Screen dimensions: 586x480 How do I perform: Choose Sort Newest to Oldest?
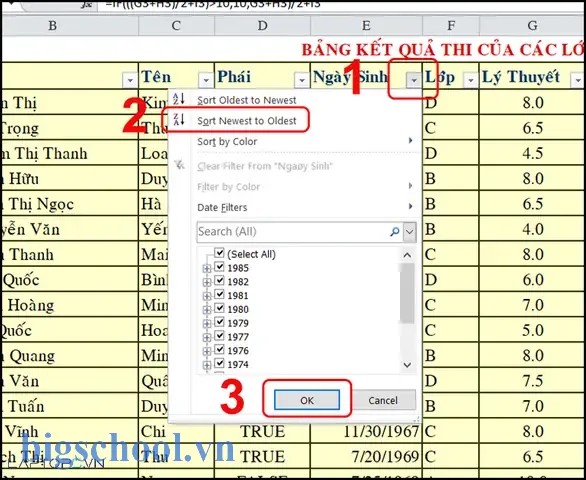(247, 121)
